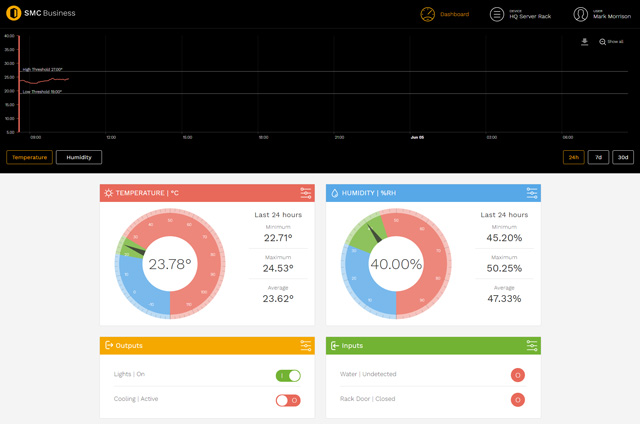
Task: Click the Rack Door | Closed label
Action: tap(367, 399)
